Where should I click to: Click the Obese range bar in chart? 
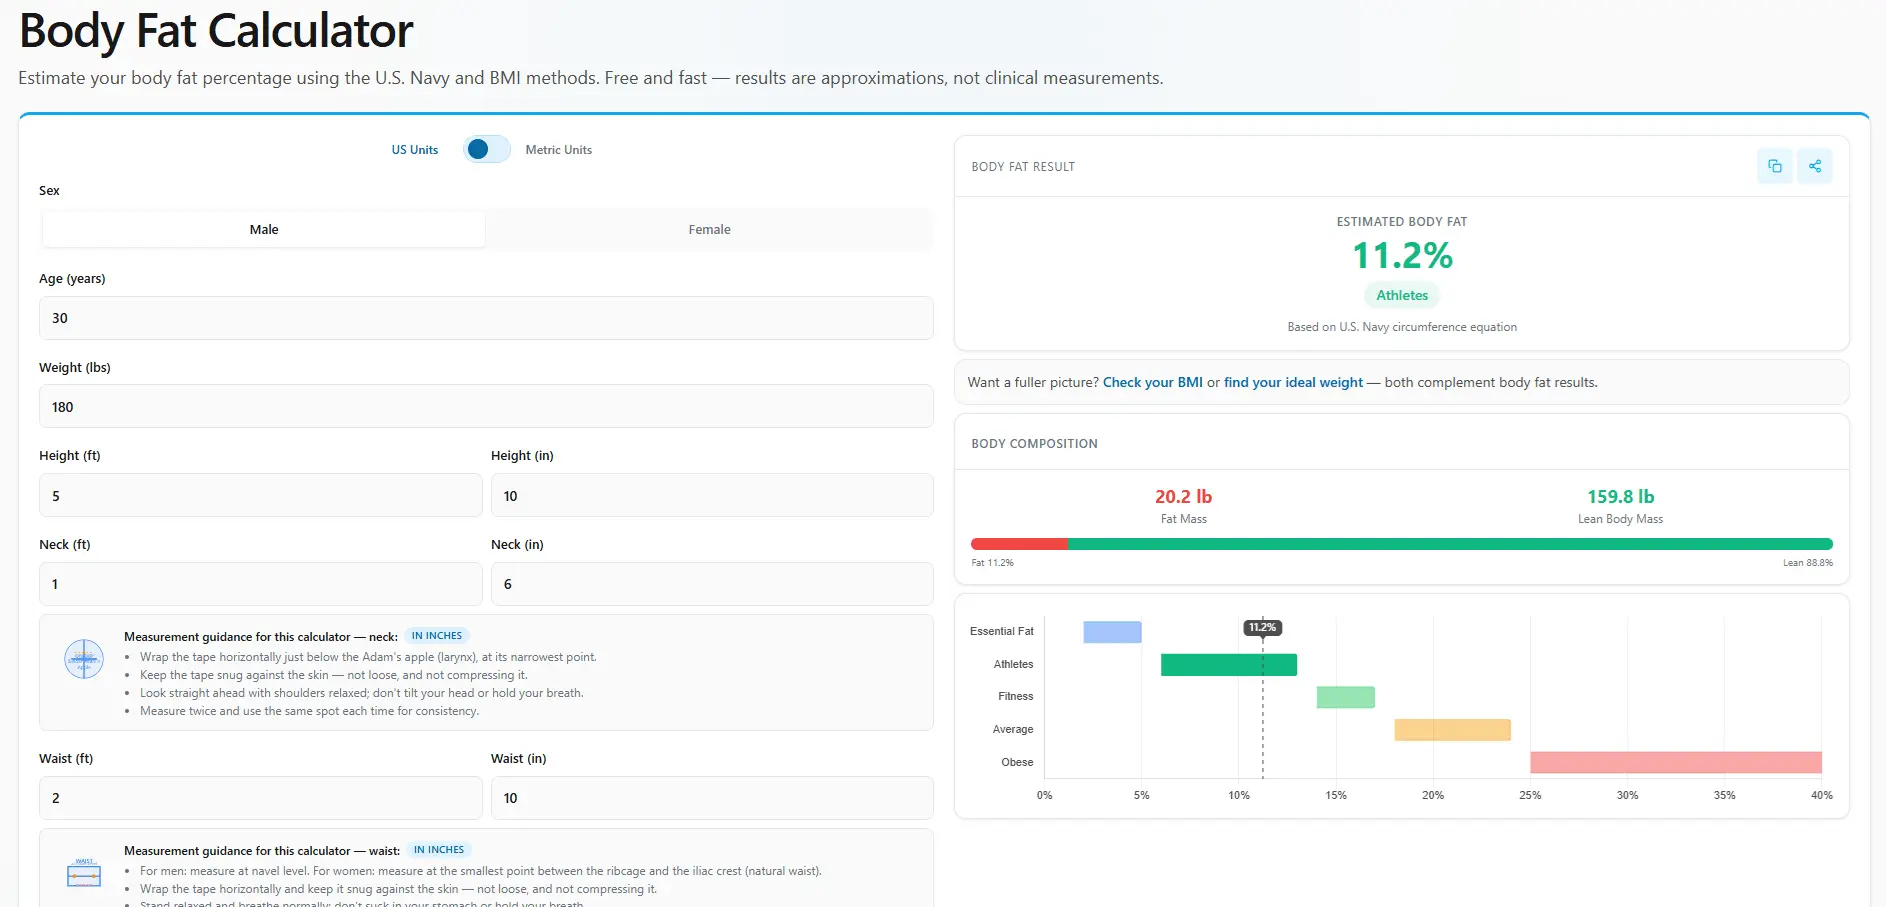coord(1676,762)
